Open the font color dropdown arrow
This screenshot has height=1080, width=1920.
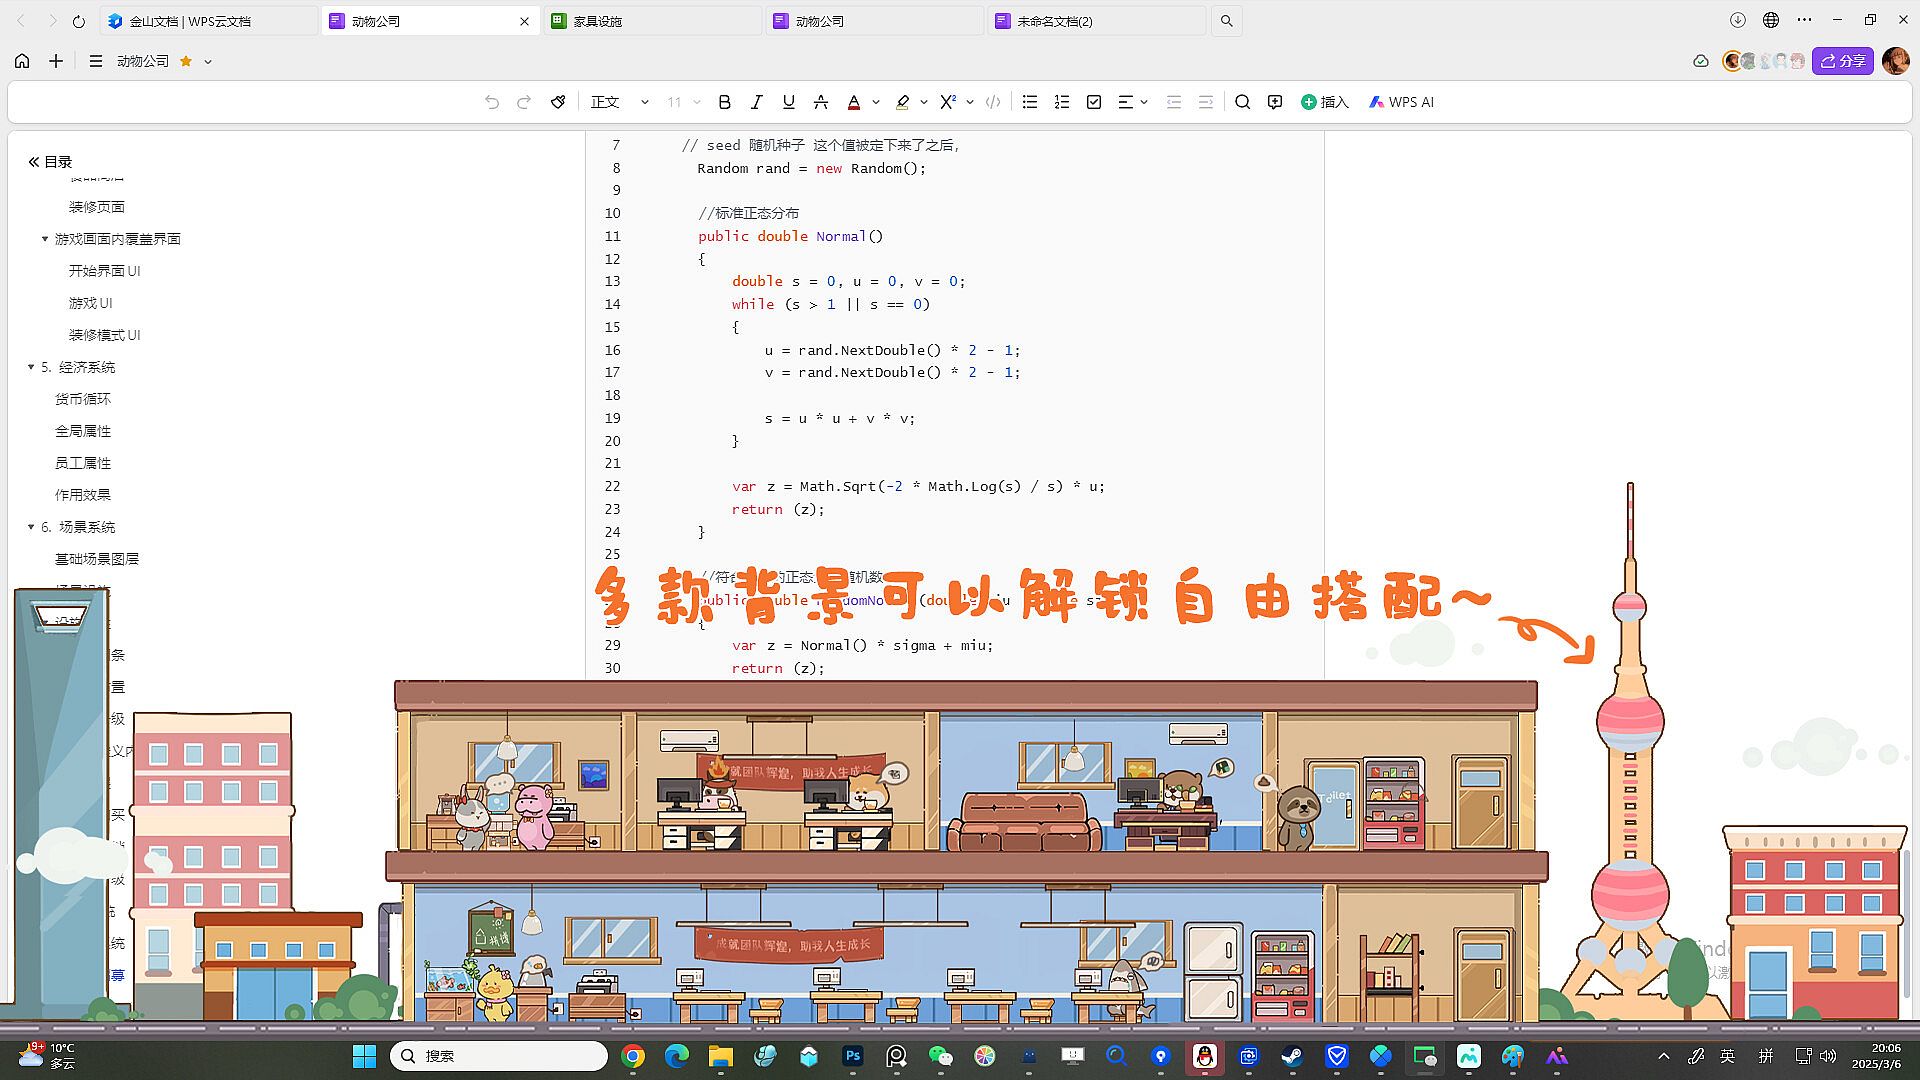tap(876, 102)
